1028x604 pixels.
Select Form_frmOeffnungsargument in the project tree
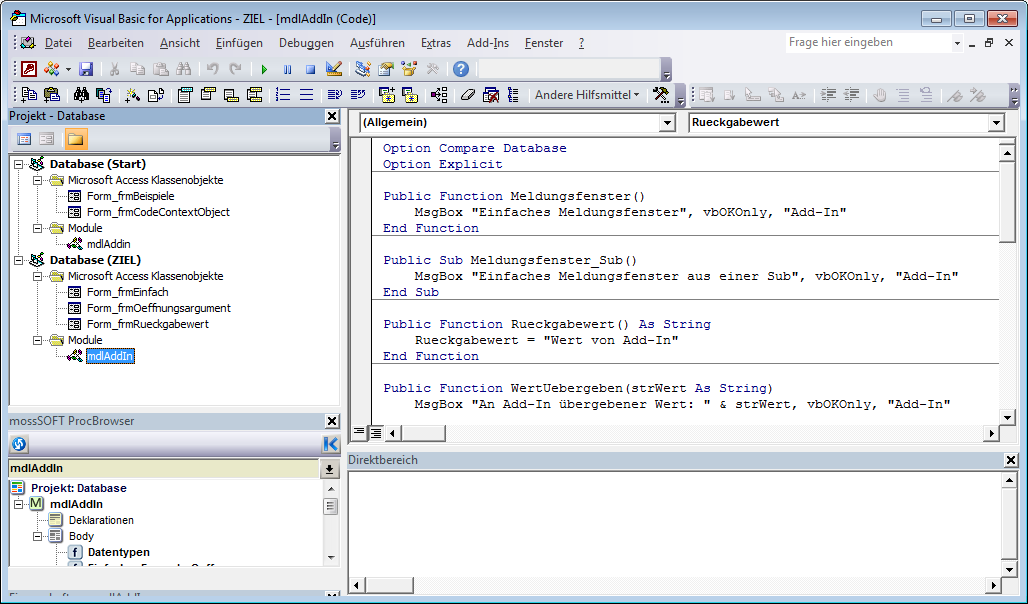click(158, 308)
